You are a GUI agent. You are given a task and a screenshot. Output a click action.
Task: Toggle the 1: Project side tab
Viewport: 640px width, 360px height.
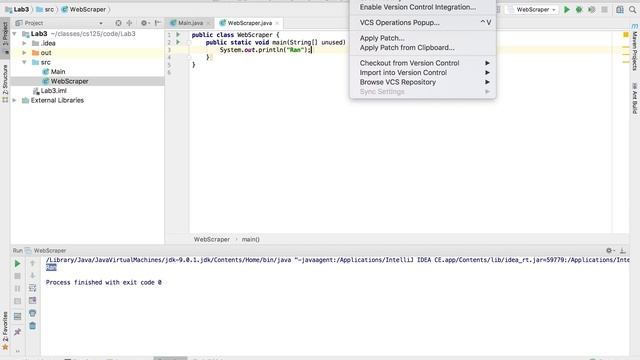(5, 37)
